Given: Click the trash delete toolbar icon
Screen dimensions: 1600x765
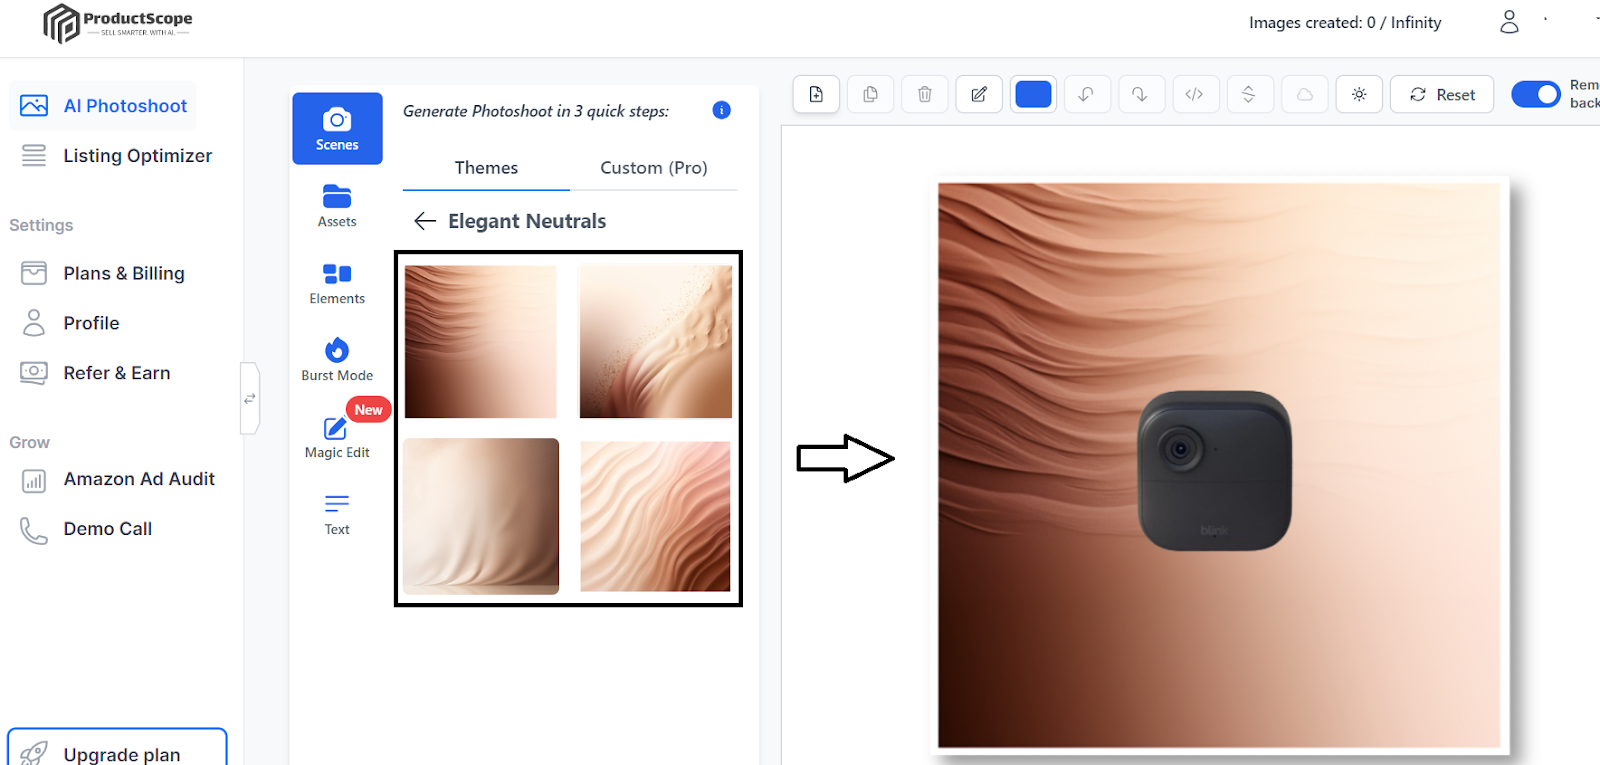Looking at the screenshot, I should pyautogui.click(x=925, y=94).
